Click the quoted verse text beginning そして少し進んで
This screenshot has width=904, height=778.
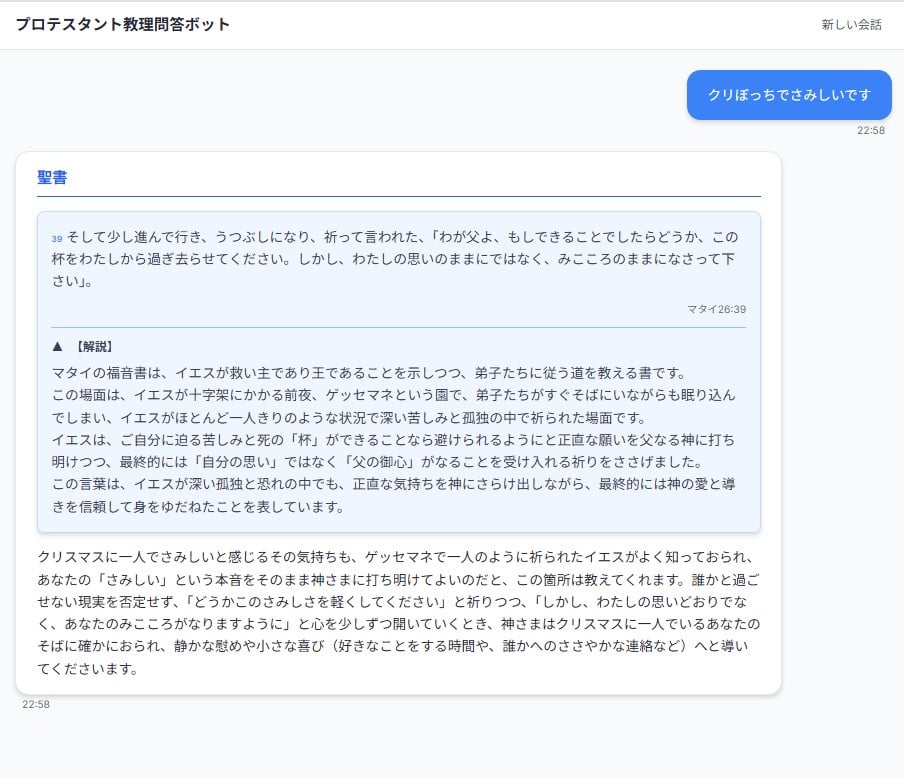pyautogui.click(x=400, y=259)
